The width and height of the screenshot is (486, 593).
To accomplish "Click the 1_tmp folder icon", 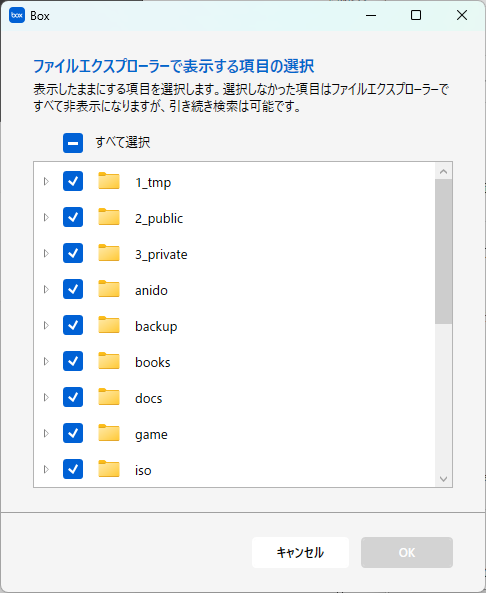I will click(x=109, y=181).
